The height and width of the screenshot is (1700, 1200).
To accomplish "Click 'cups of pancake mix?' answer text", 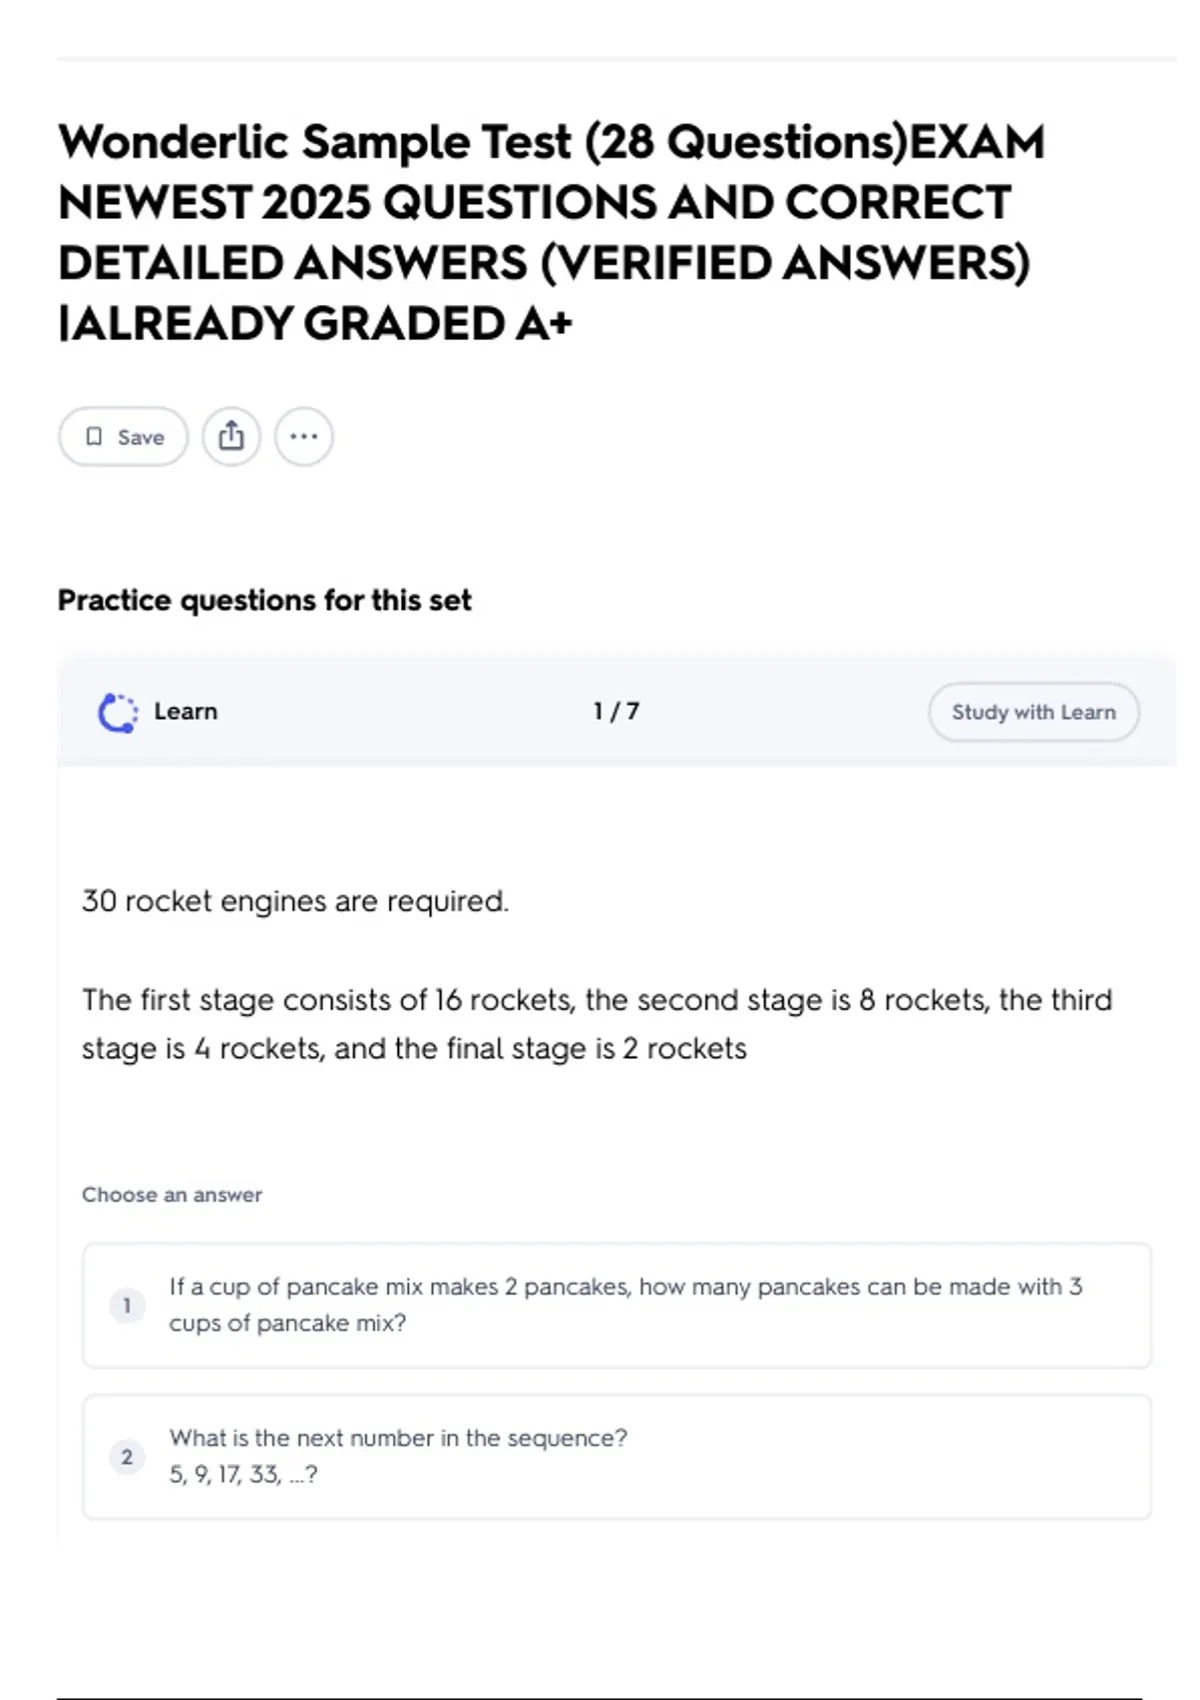I will click(288, 1323).
